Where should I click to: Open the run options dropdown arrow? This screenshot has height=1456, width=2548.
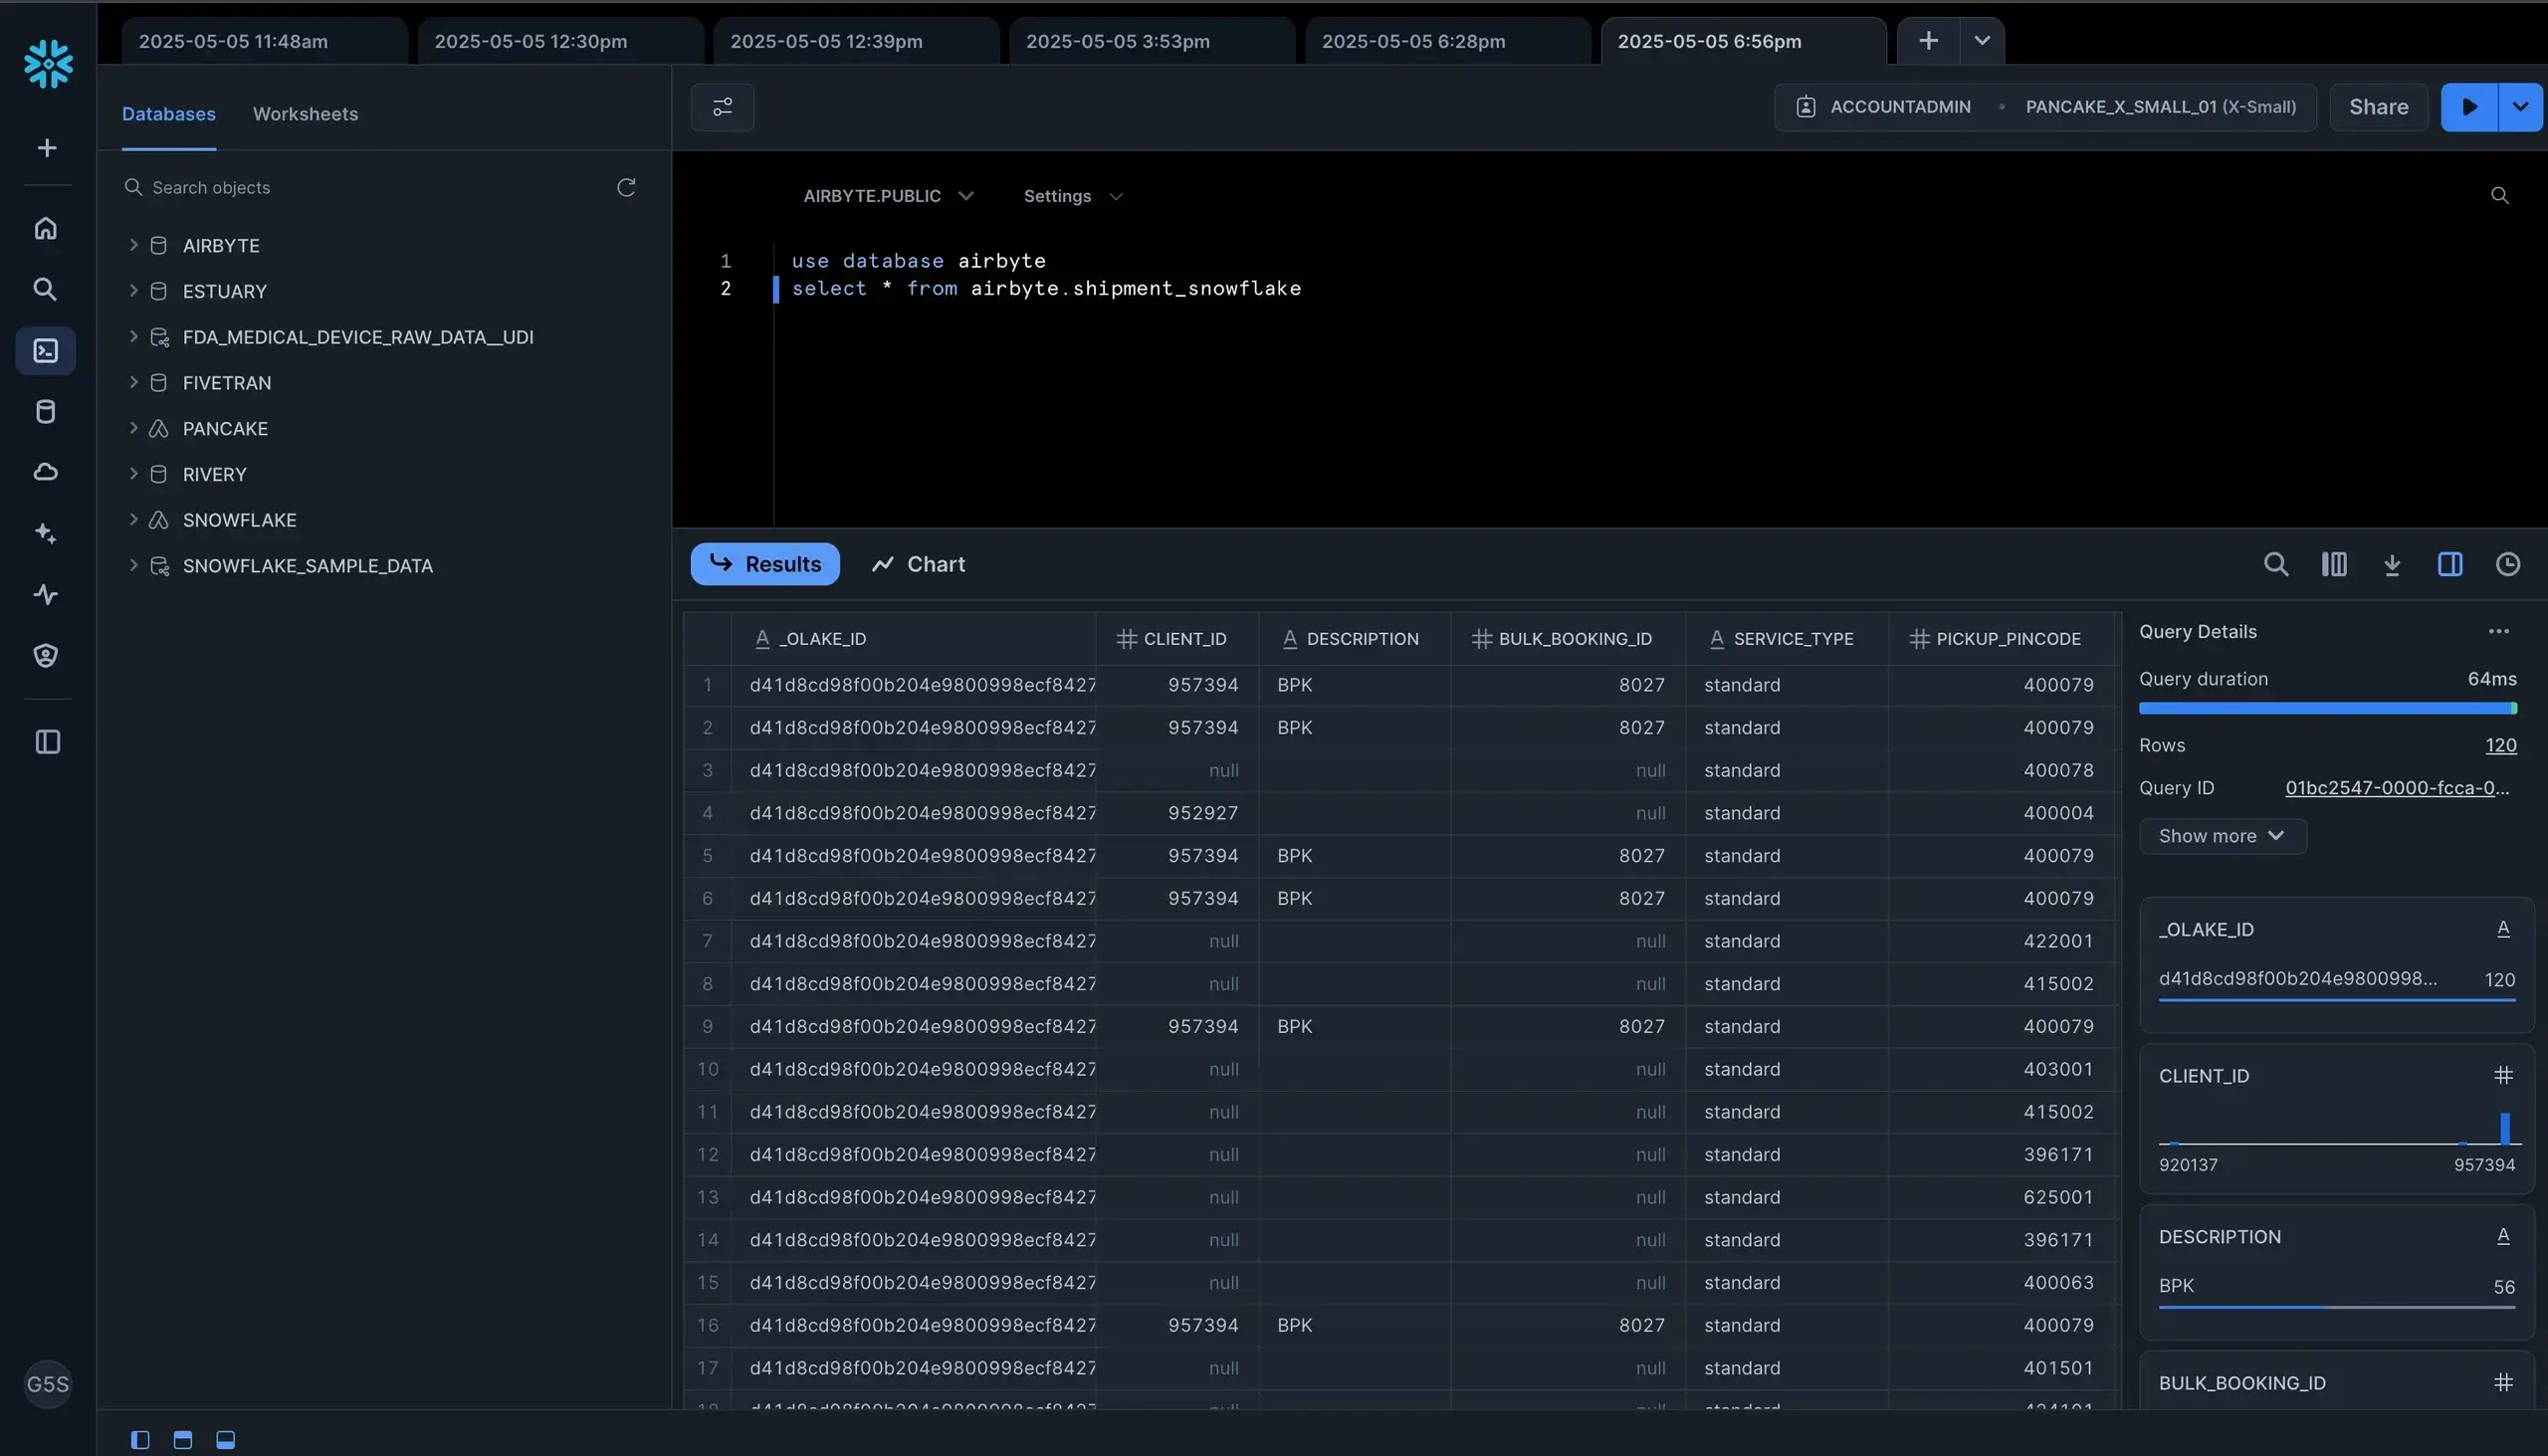click(x=2520, y=107)
